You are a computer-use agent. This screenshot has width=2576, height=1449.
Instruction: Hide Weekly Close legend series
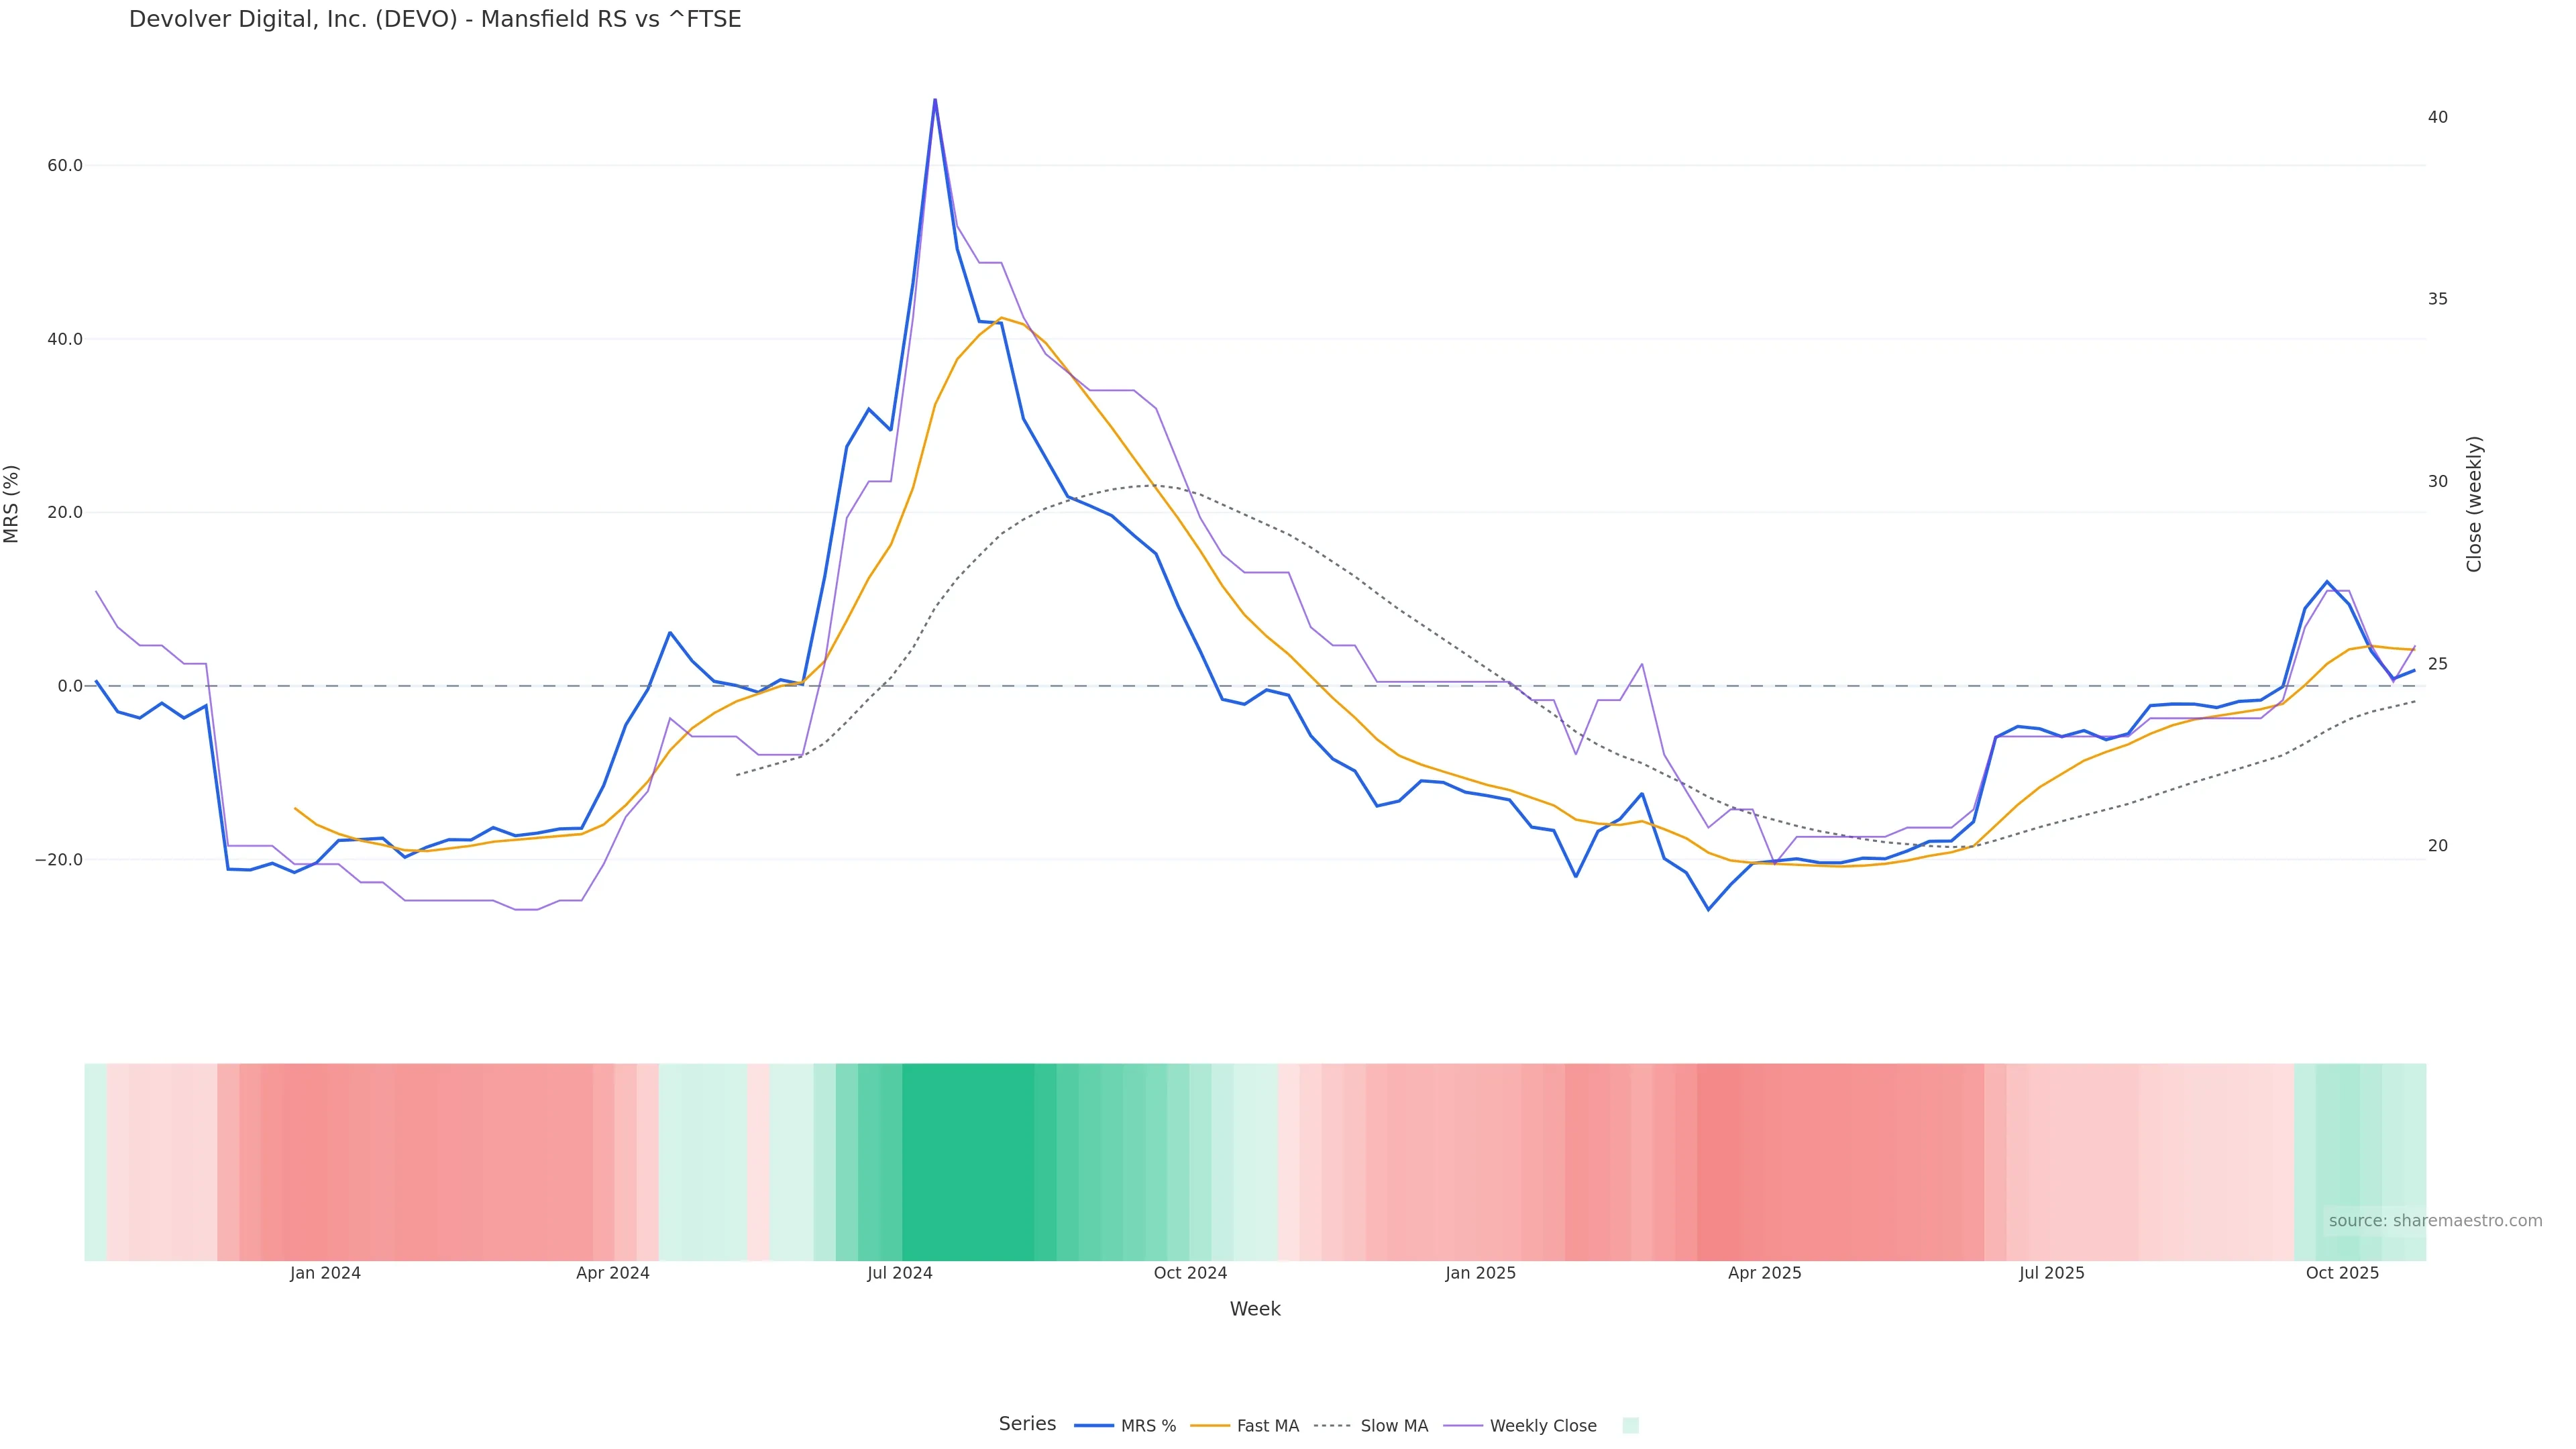1542,1426
